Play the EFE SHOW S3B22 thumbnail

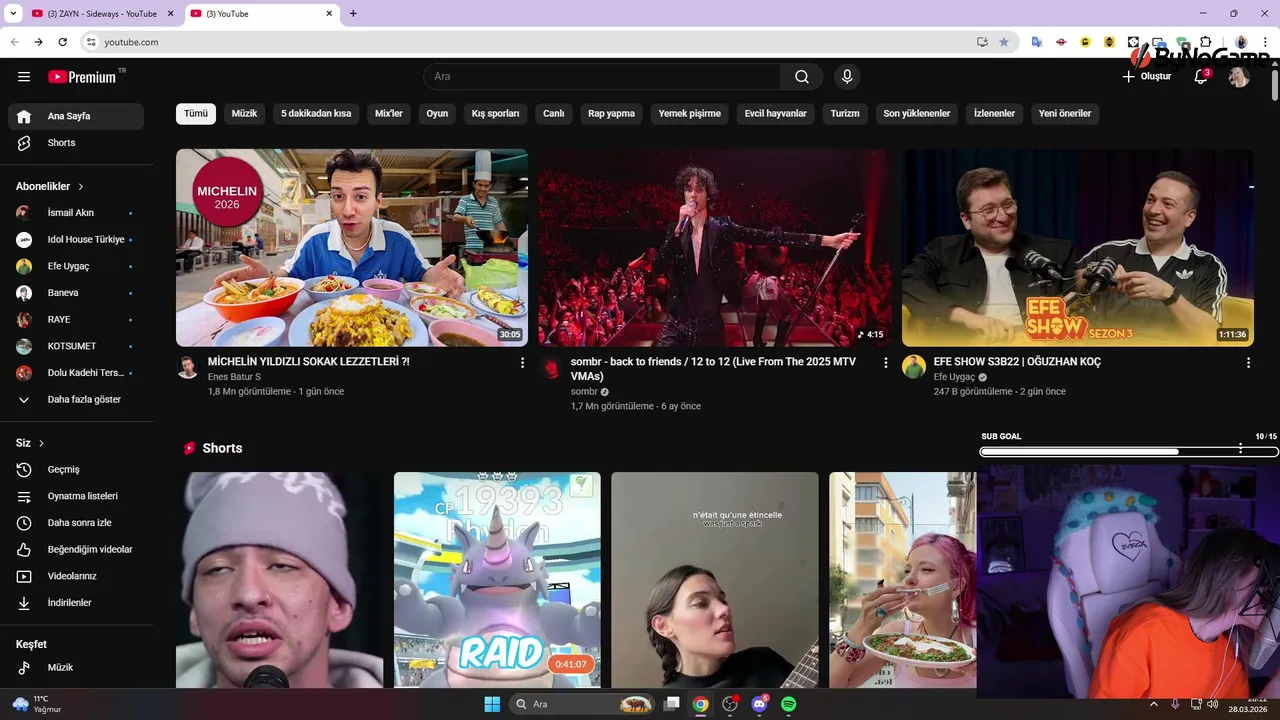coord(1078,248)
